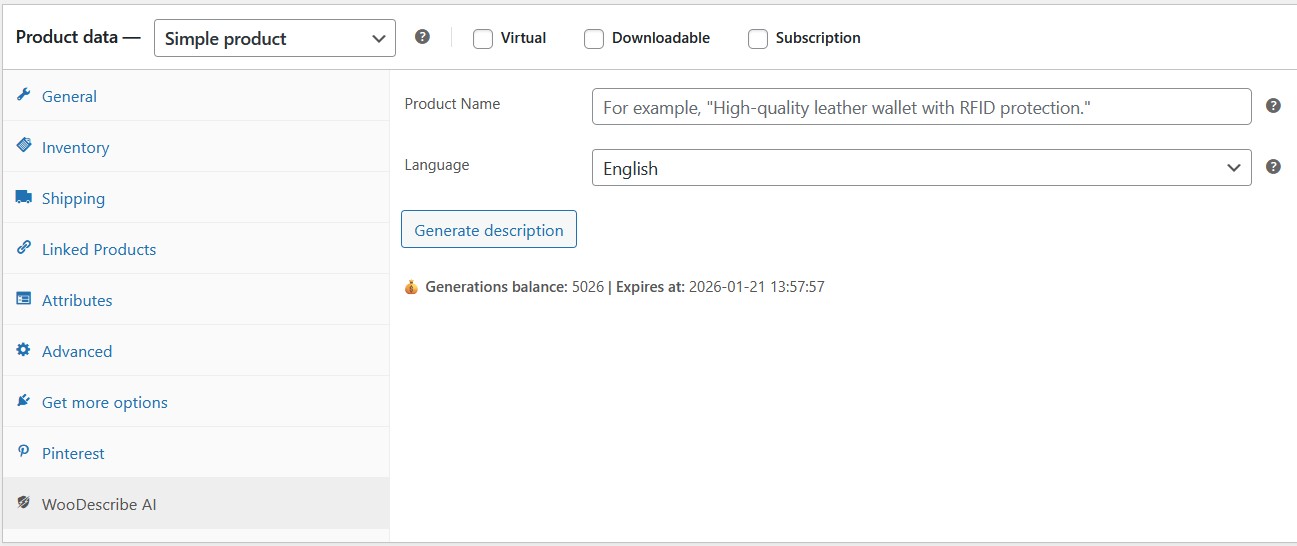
Task: Select the WooDescribe AI tab
Action: [x=196, y=504]
